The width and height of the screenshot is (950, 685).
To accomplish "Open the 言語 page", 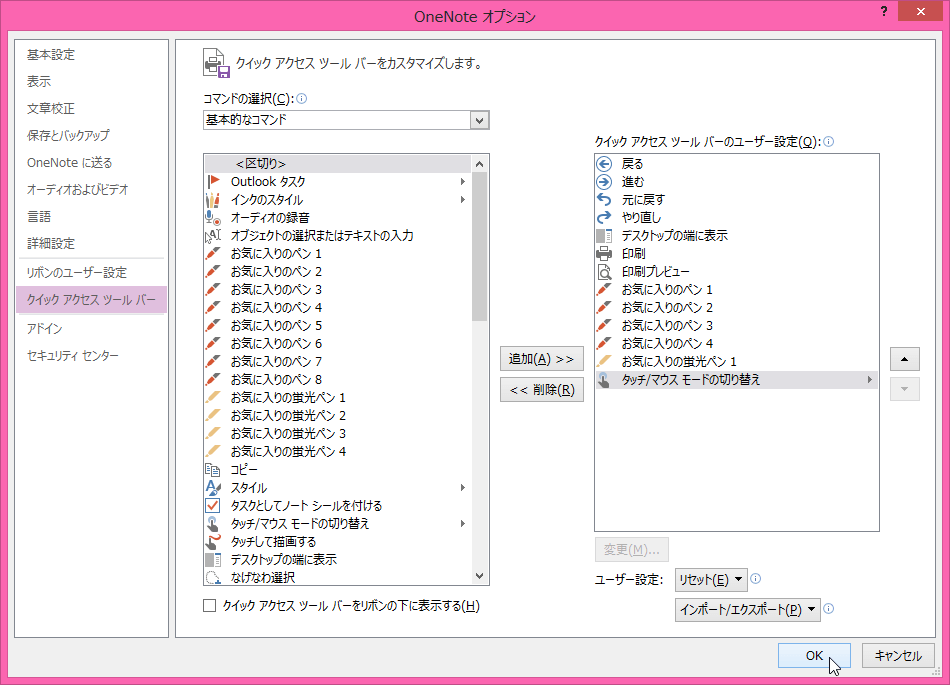I will pyautogui.click(x=39, y=216).
